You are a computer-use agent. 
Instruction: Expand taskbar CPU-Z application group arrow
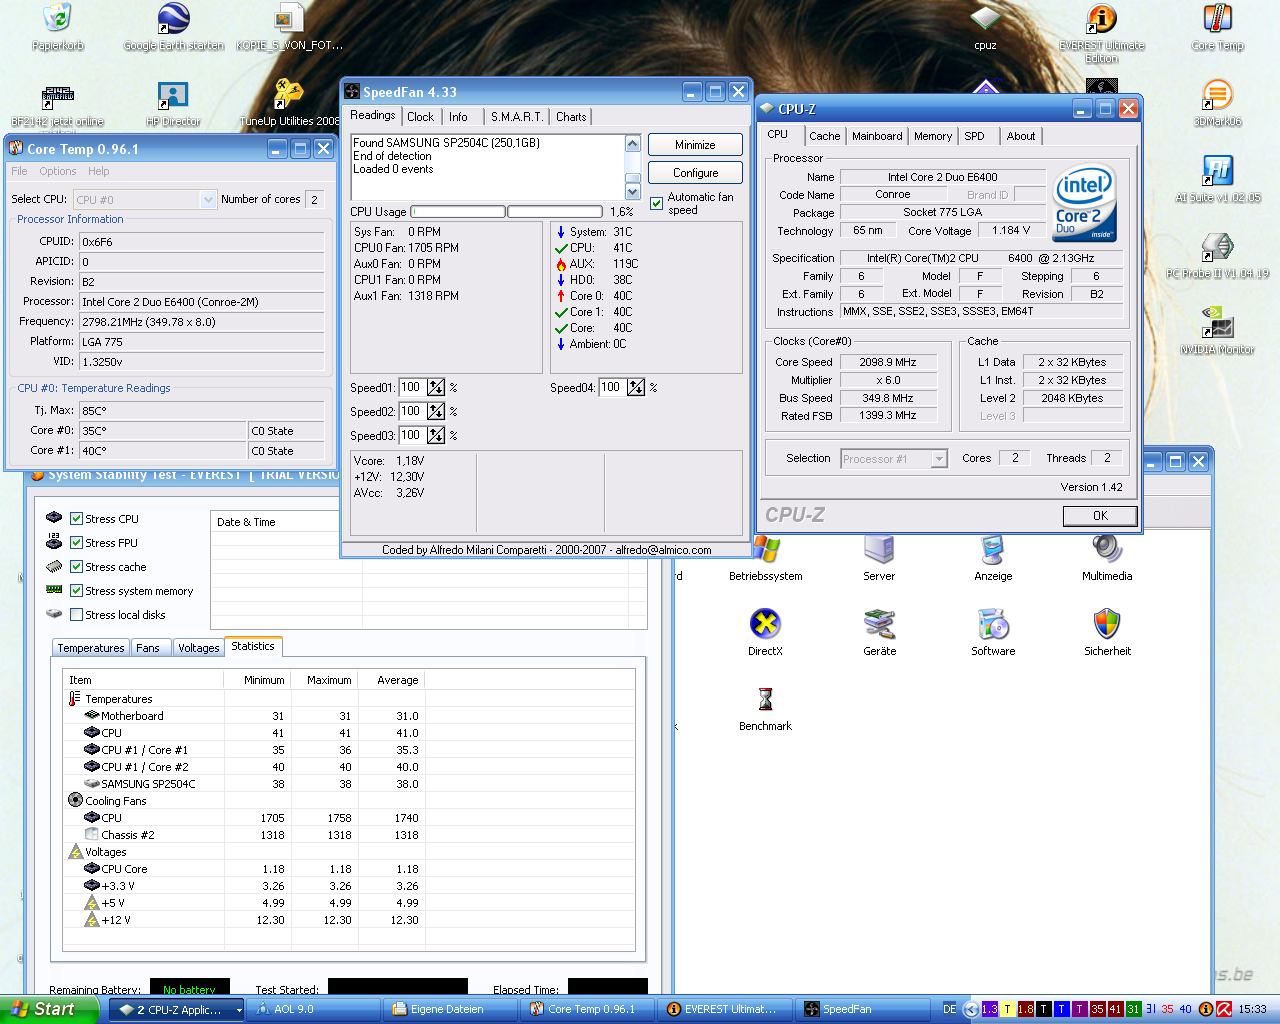[239, 1010]
